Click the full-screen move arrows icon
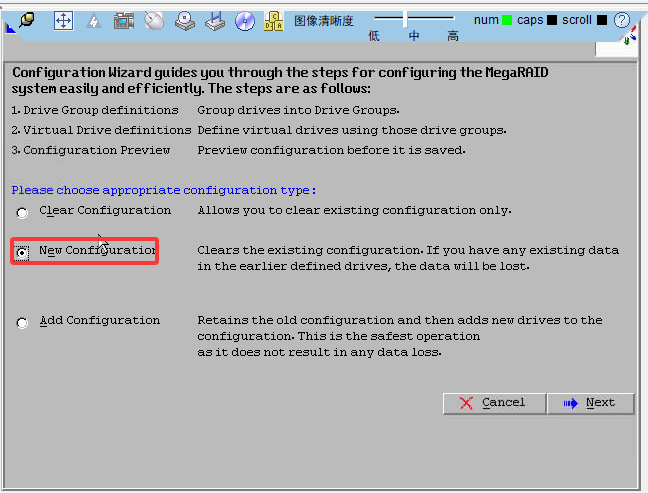Screen dimensions: 648x493 tap(63, 20)
